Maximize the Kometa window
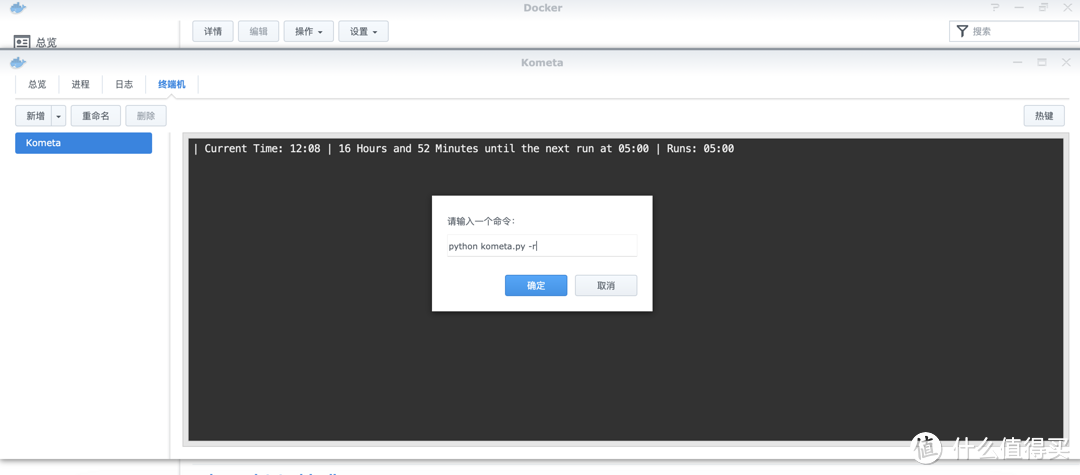 [x=1041, y=63]
